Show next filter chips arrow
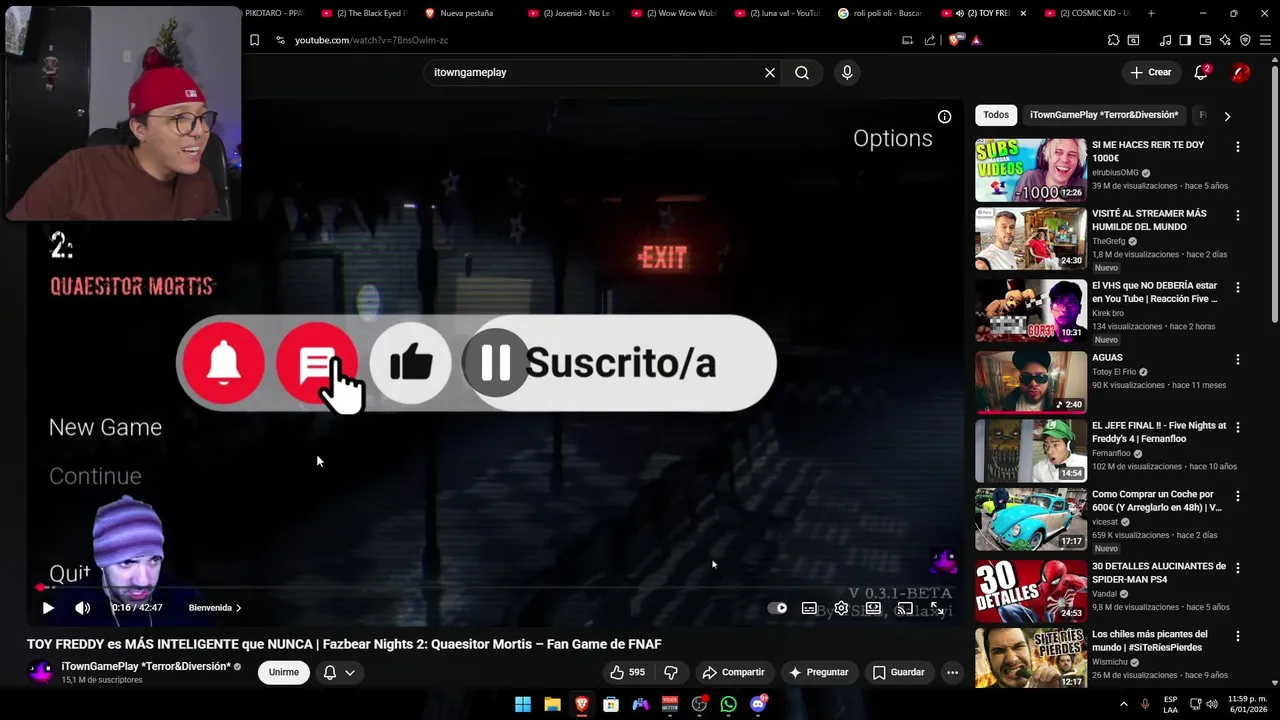 click(1227, 116)
